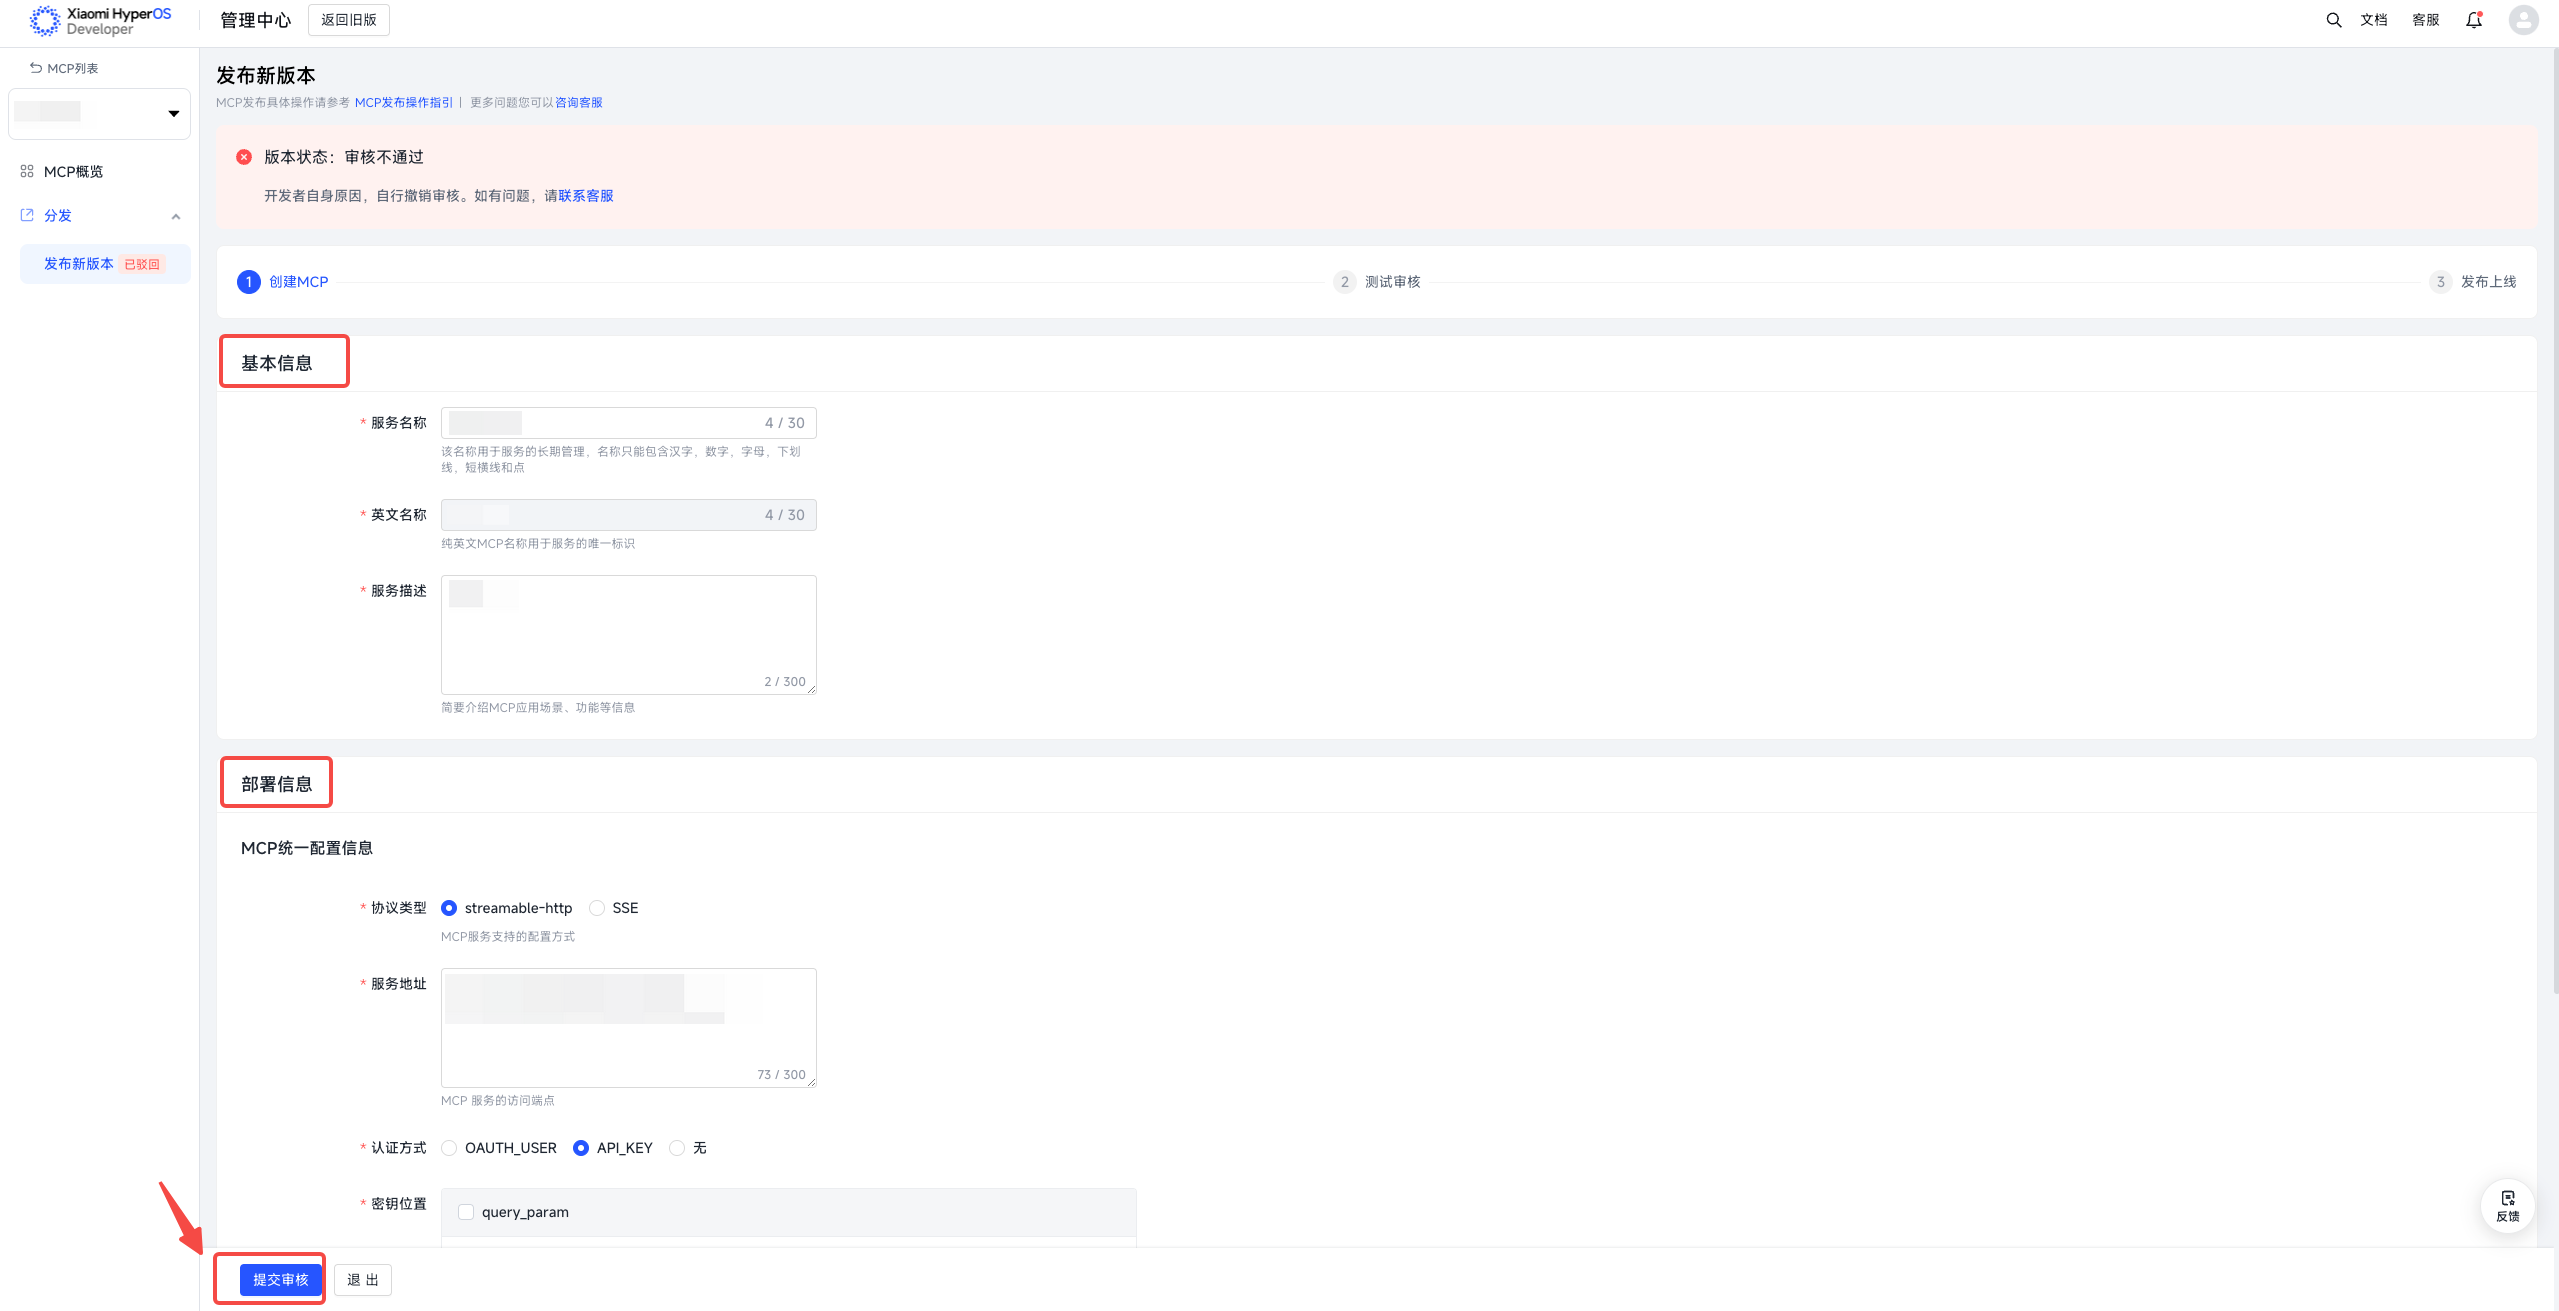Open MCP发布操作指引 link
2559x1311 pixels.
click(x=404, y=102)
